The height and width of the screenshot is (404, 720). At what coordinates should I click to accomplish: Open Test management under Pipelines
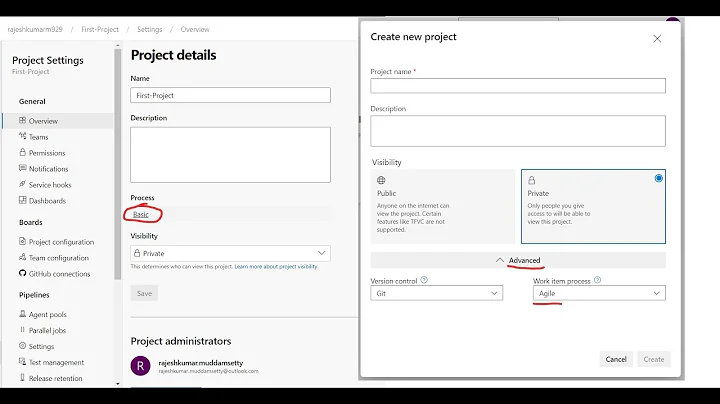point(56,363)
